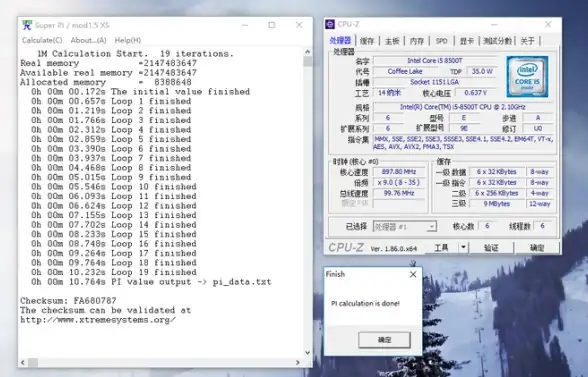
Task: Click the 确定 button in CPU-Z
Action: click(x=537, y=248)
